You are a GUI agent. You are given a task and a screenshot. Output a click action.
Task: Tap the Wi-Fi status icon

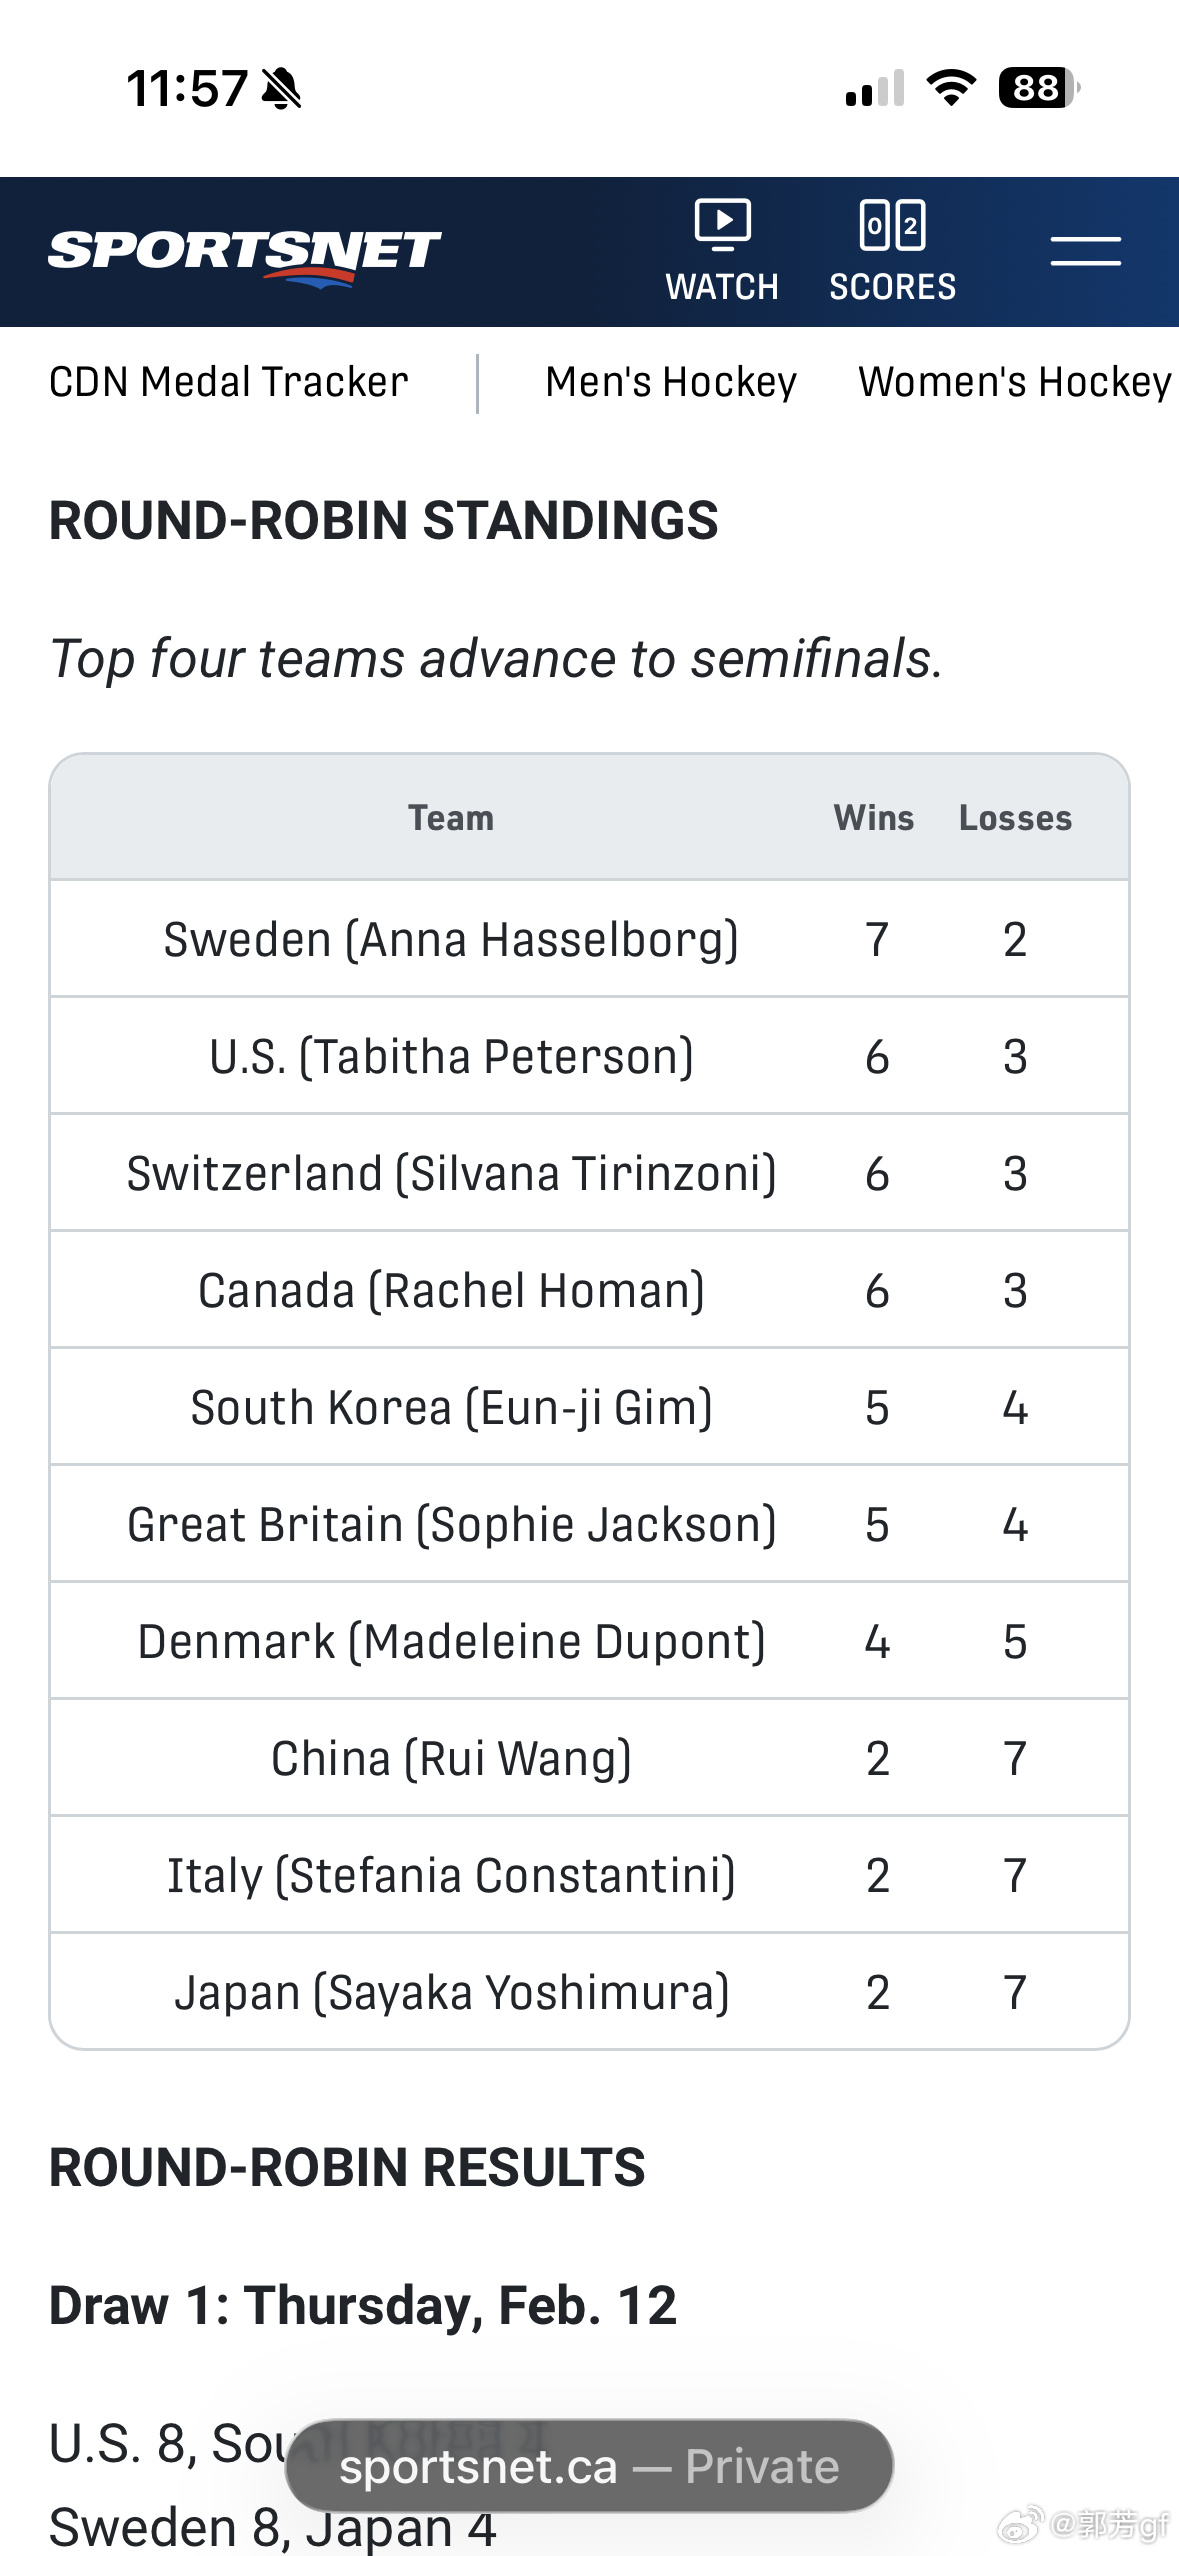951,88
